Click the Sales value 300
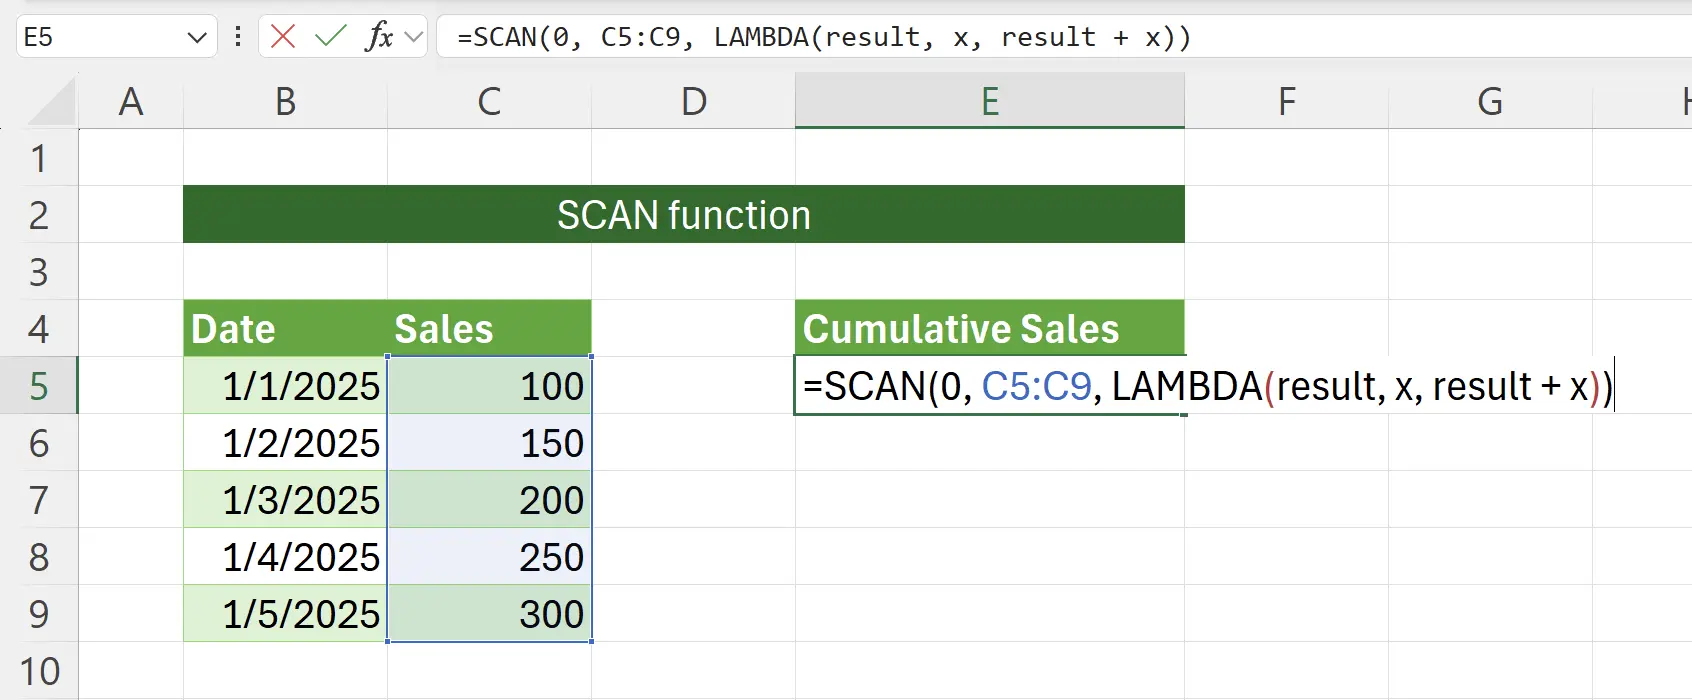 (489, 614)
